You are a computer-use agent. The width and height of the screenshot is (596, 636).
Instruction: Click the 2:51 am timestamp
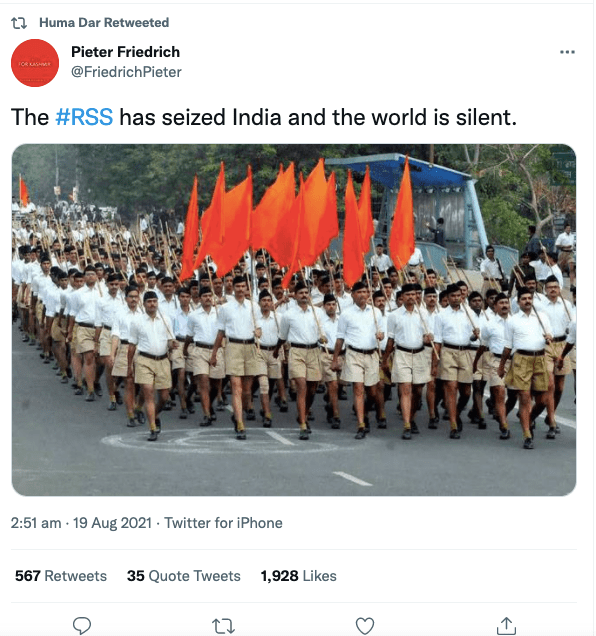(x=36, y=523)
